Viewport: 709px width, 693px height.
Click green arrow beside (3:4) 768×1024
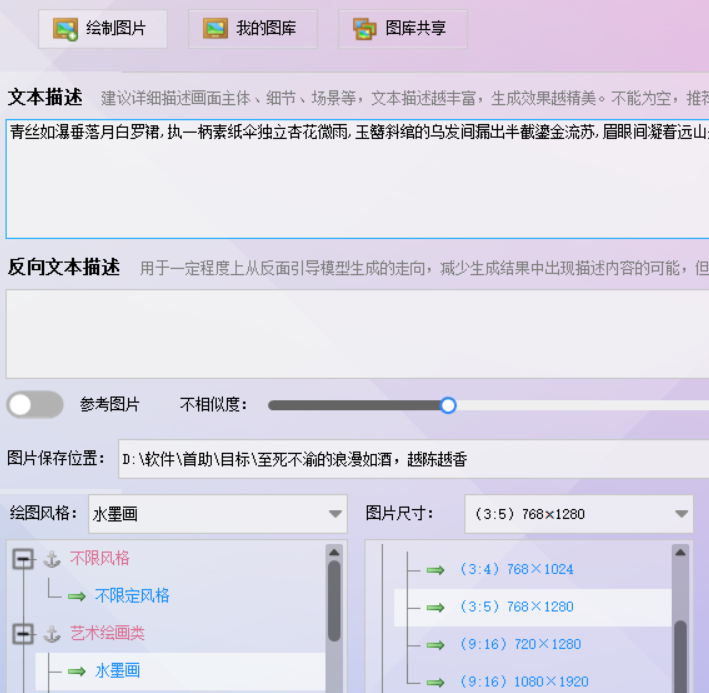435,569
